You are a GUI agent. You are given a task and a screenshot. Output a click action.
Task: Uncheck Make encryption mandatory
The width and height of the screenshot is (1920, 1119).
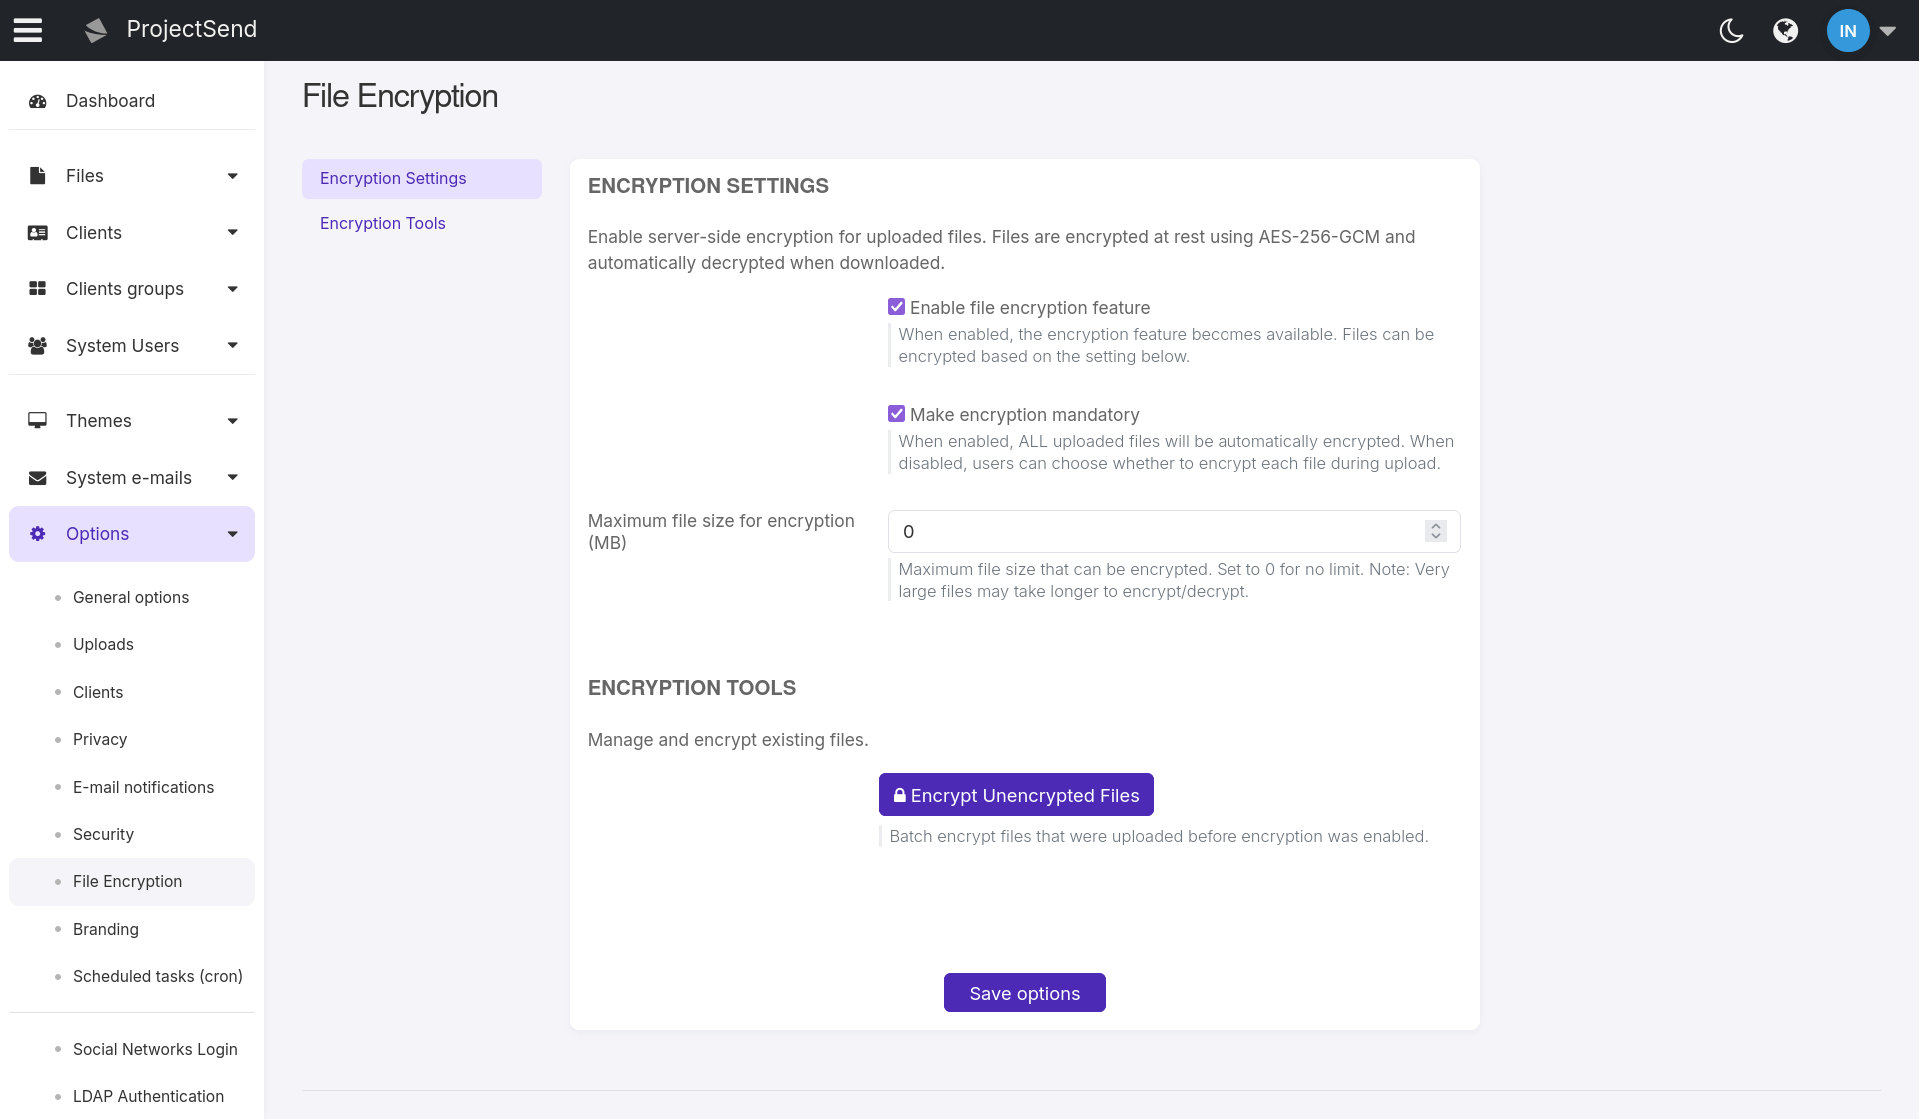[x=896, y=413]
